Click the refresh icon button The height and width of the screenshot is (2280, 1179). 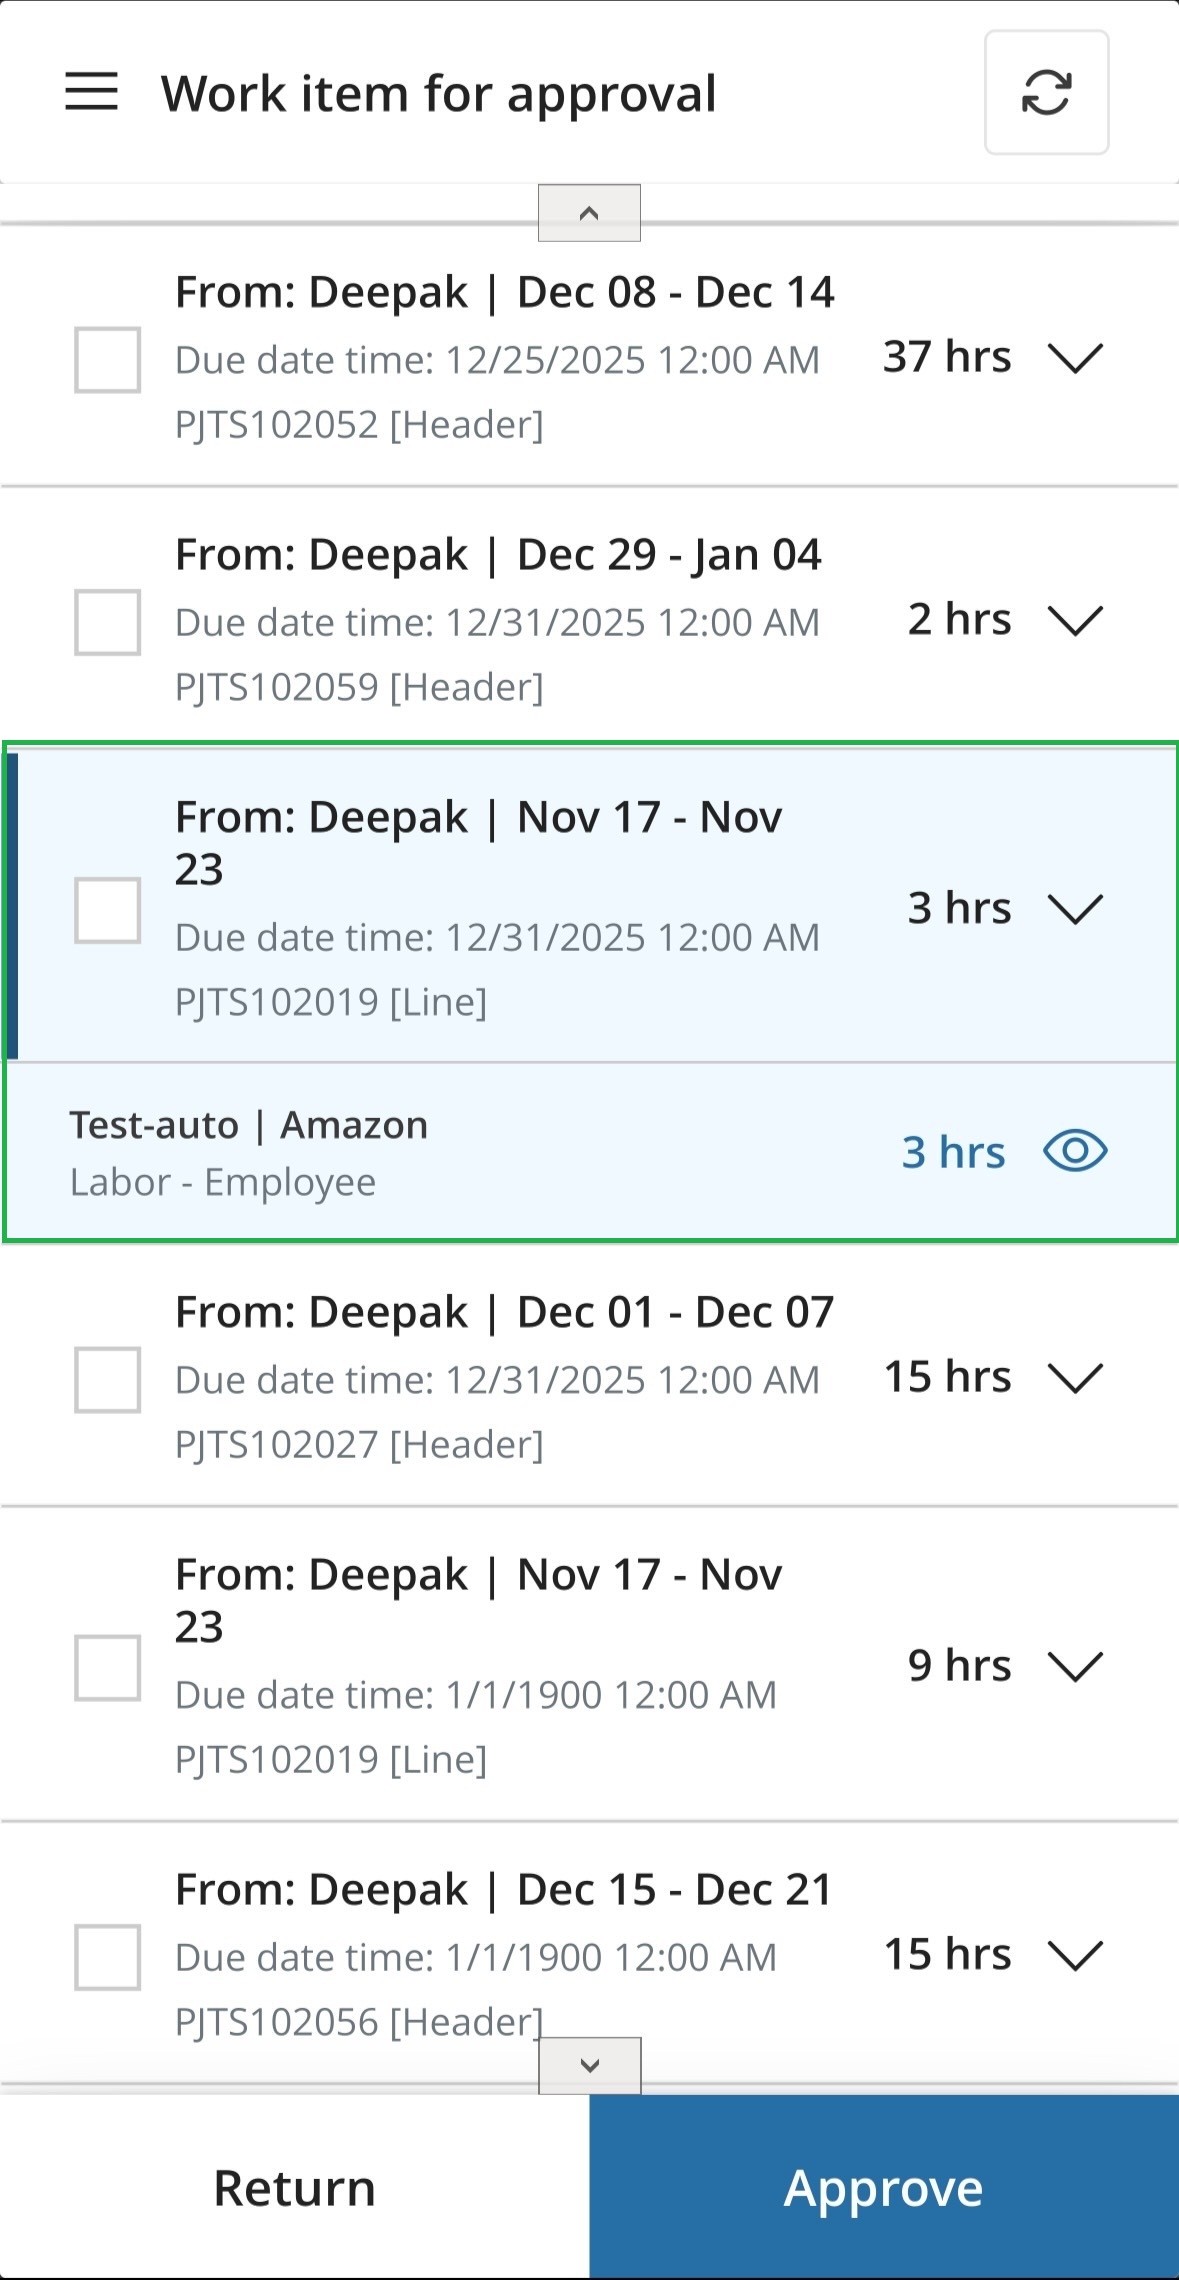click(x=1046, y=93)
